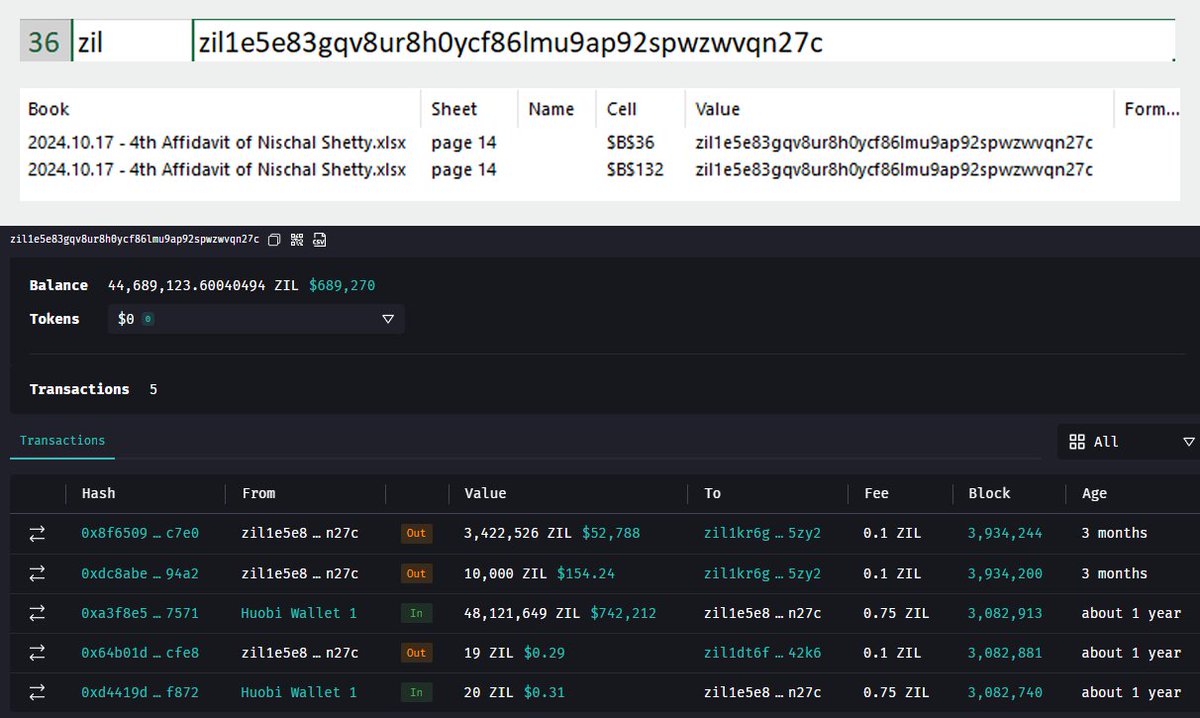Screen dimensions: 1200x718
Task: Select the cell with the full zil1e5e83 address
Action: (x=684, y=43)
